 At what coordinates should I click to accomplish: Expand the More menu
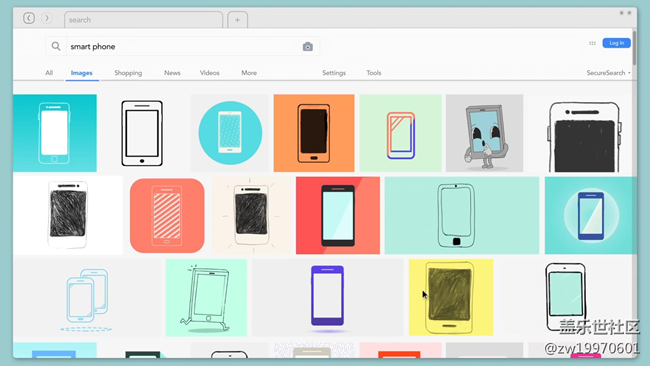click(x=249, y=73)
